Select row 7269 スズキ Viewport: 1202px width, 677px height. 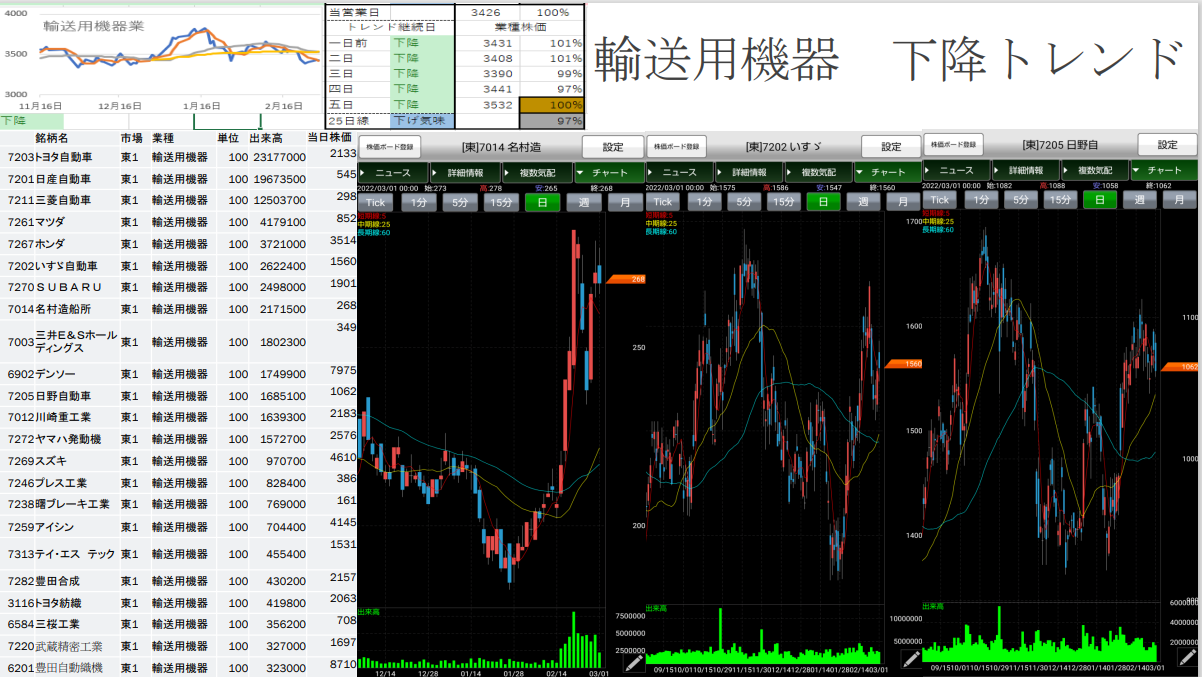[178, 461]
